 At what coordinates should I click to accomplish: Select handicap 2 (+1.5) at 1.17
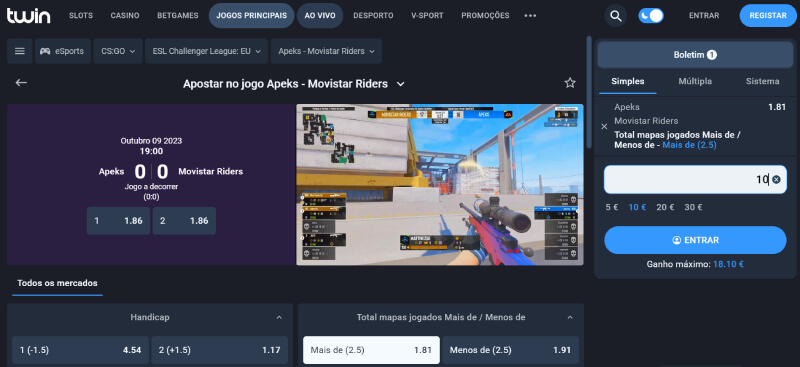point(220,350)
